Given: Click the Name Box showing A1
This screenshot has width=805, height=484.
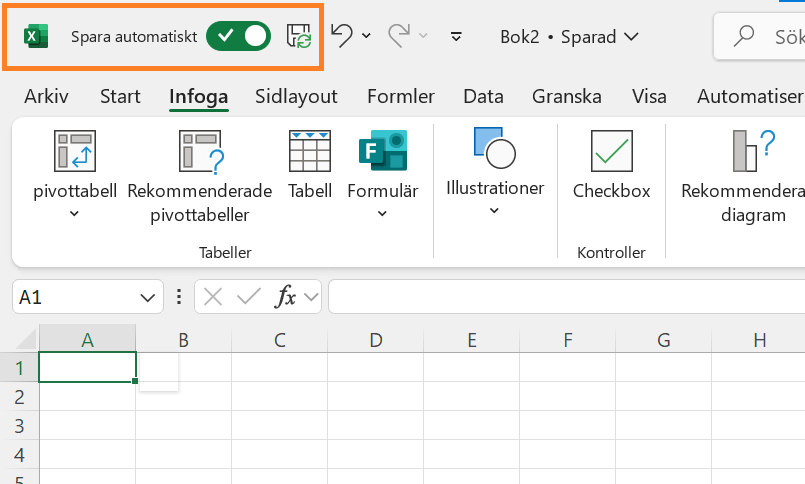Looking at the screenshot, I should tap(74, 297).
